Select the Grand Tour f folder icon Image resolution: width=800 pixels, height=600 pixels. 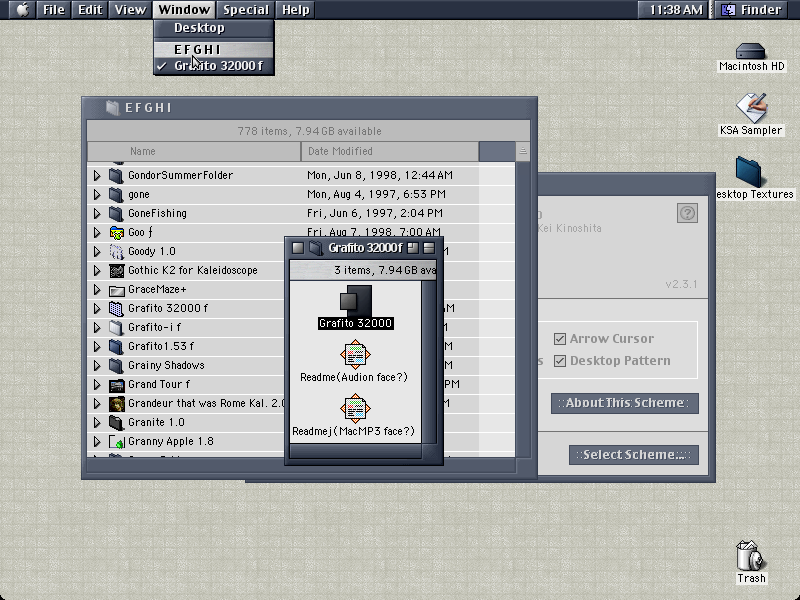click(x=116, y=385)
